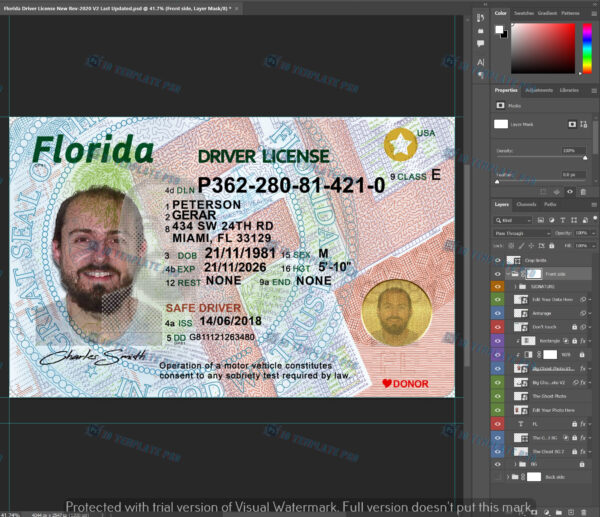
Task: Open the Character panel icon in dock
Action: (x=481, y=62)
